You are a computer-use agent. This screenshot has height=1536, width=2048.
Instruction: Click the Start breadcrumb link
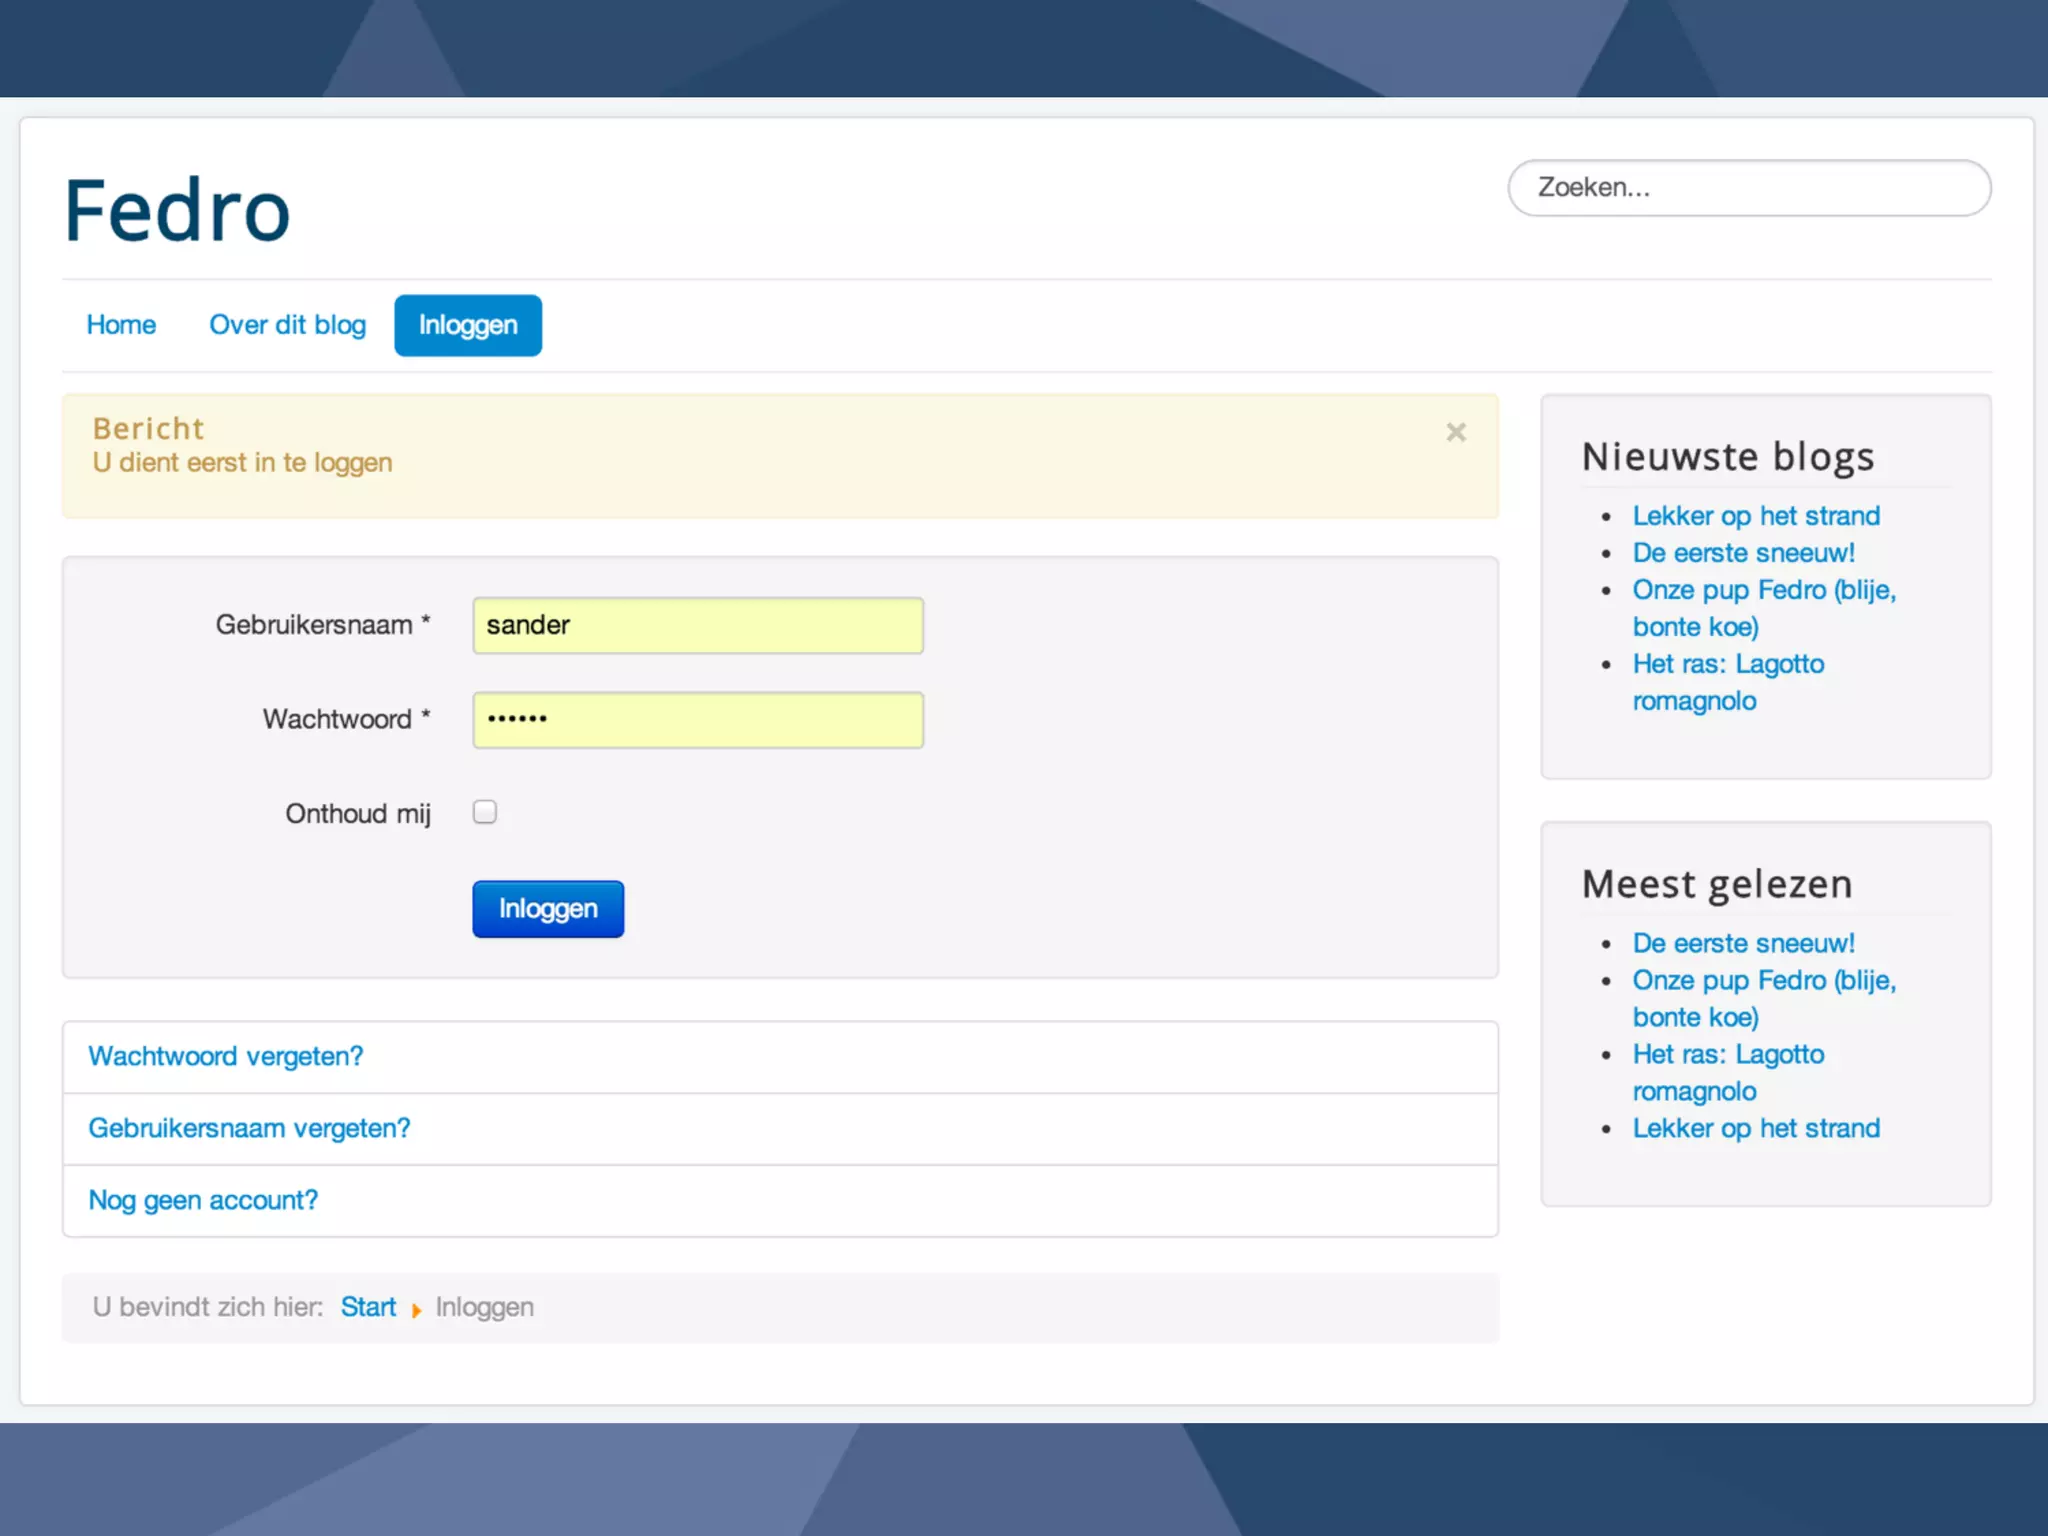(368, 1307)
